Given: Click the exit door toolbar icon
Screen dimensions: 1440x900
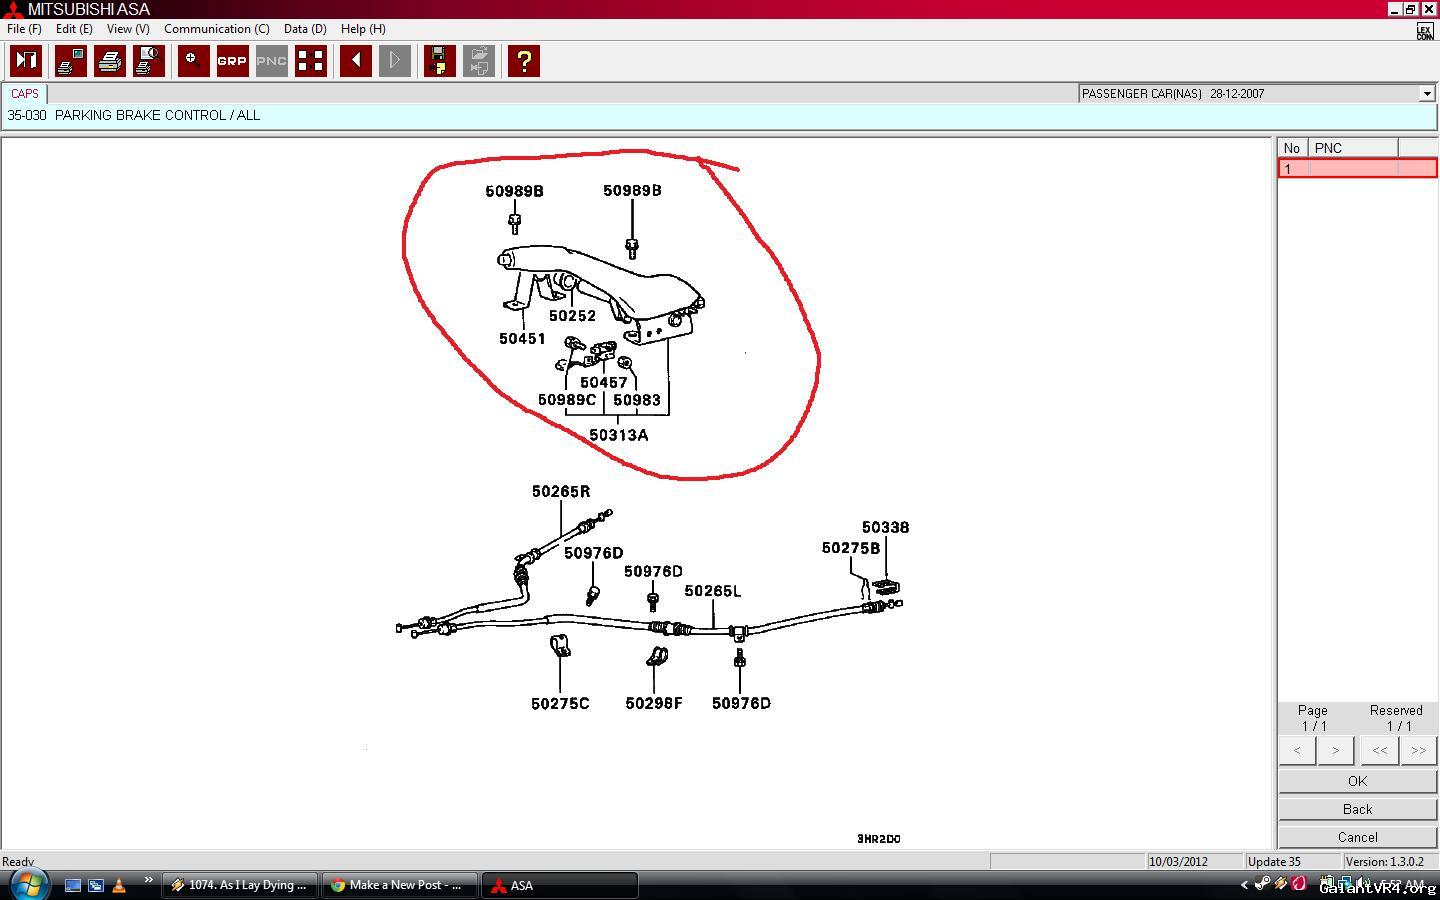Looking at the screenshot, I should (x=26, y=61).
